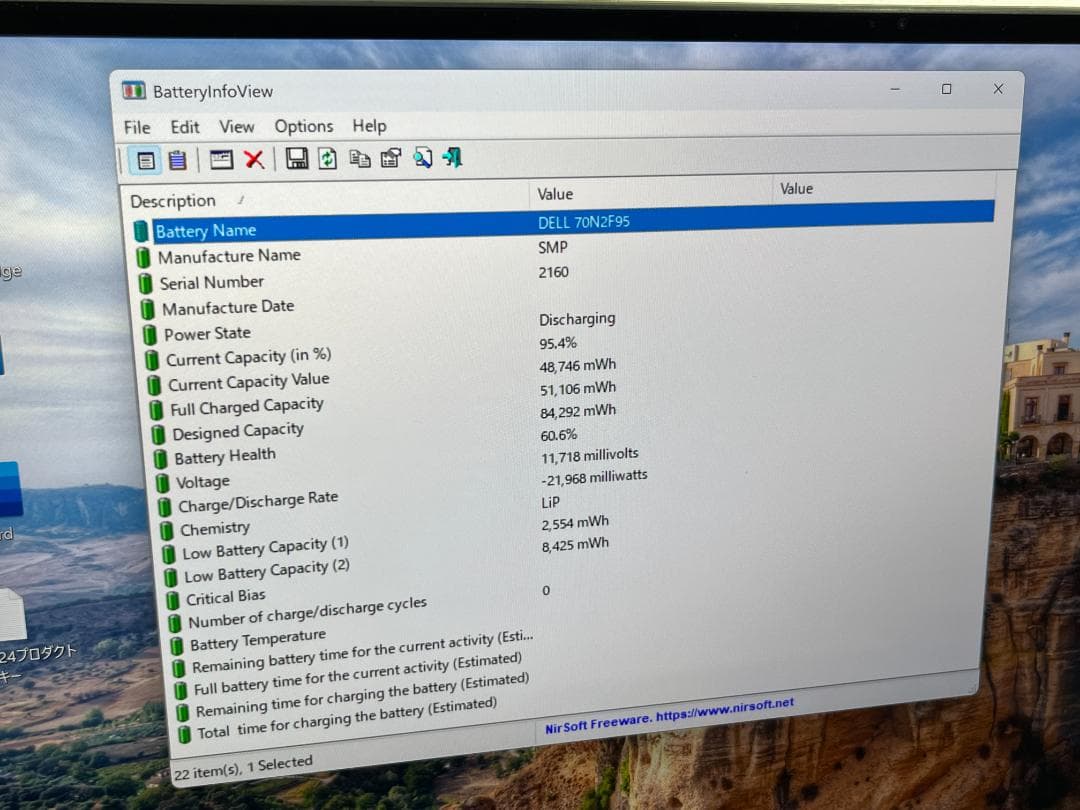
Task: Open the Help menu
Action: [369, 126]
